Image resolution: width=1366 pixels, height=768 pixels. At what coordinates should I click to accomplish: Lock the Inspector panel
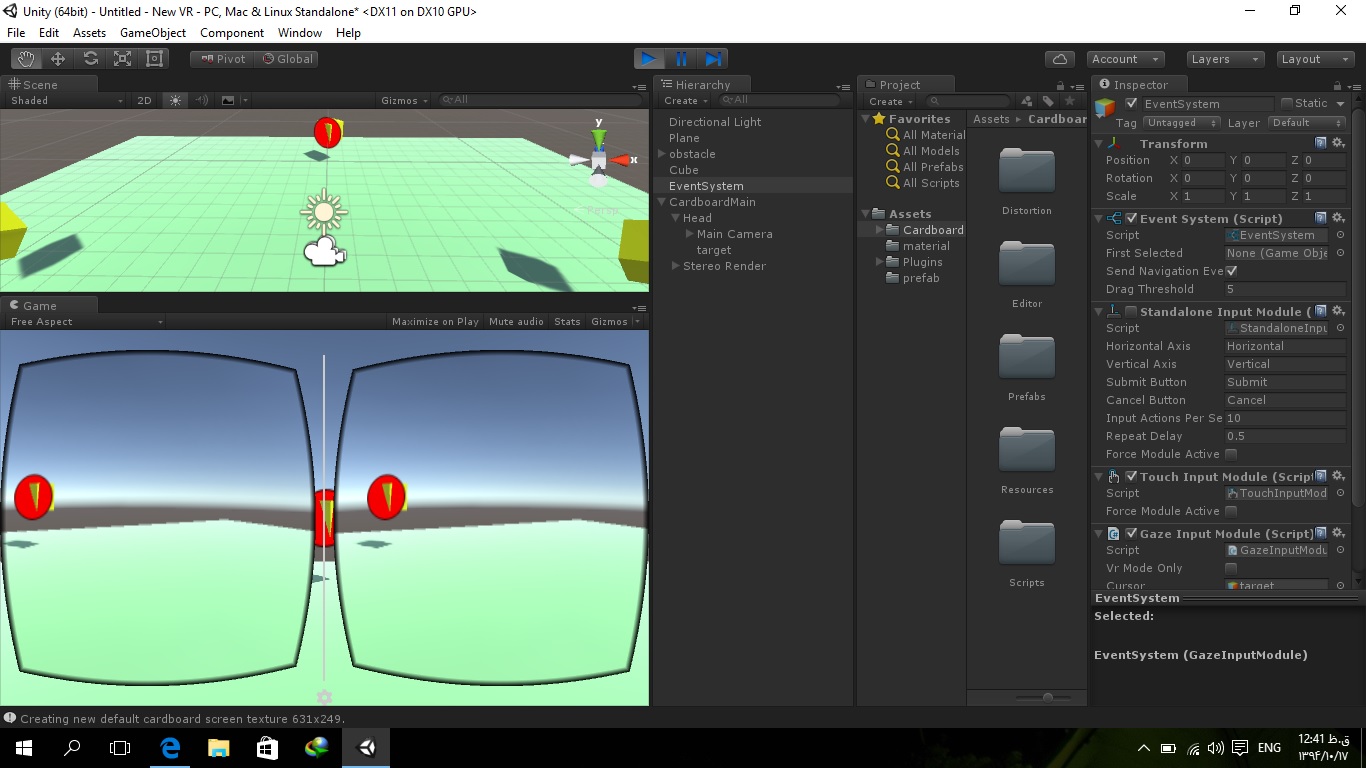point(1338,86)
